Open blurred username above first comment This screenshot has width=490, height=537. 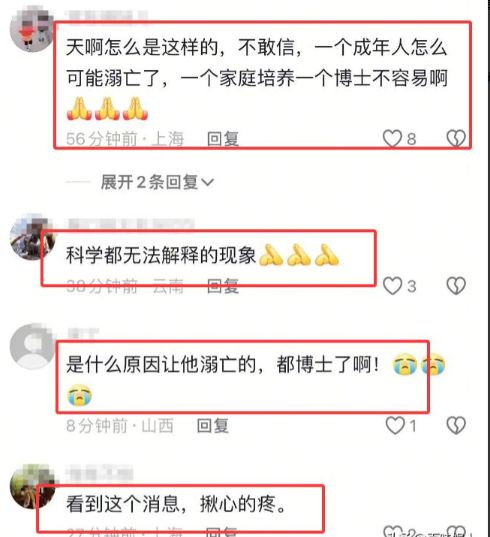pyautogui.click(x=106, y=16)
